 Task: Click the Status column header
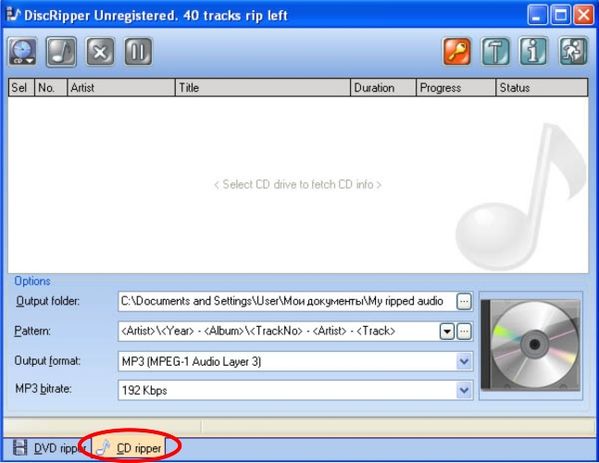click(x=542, y=87)
